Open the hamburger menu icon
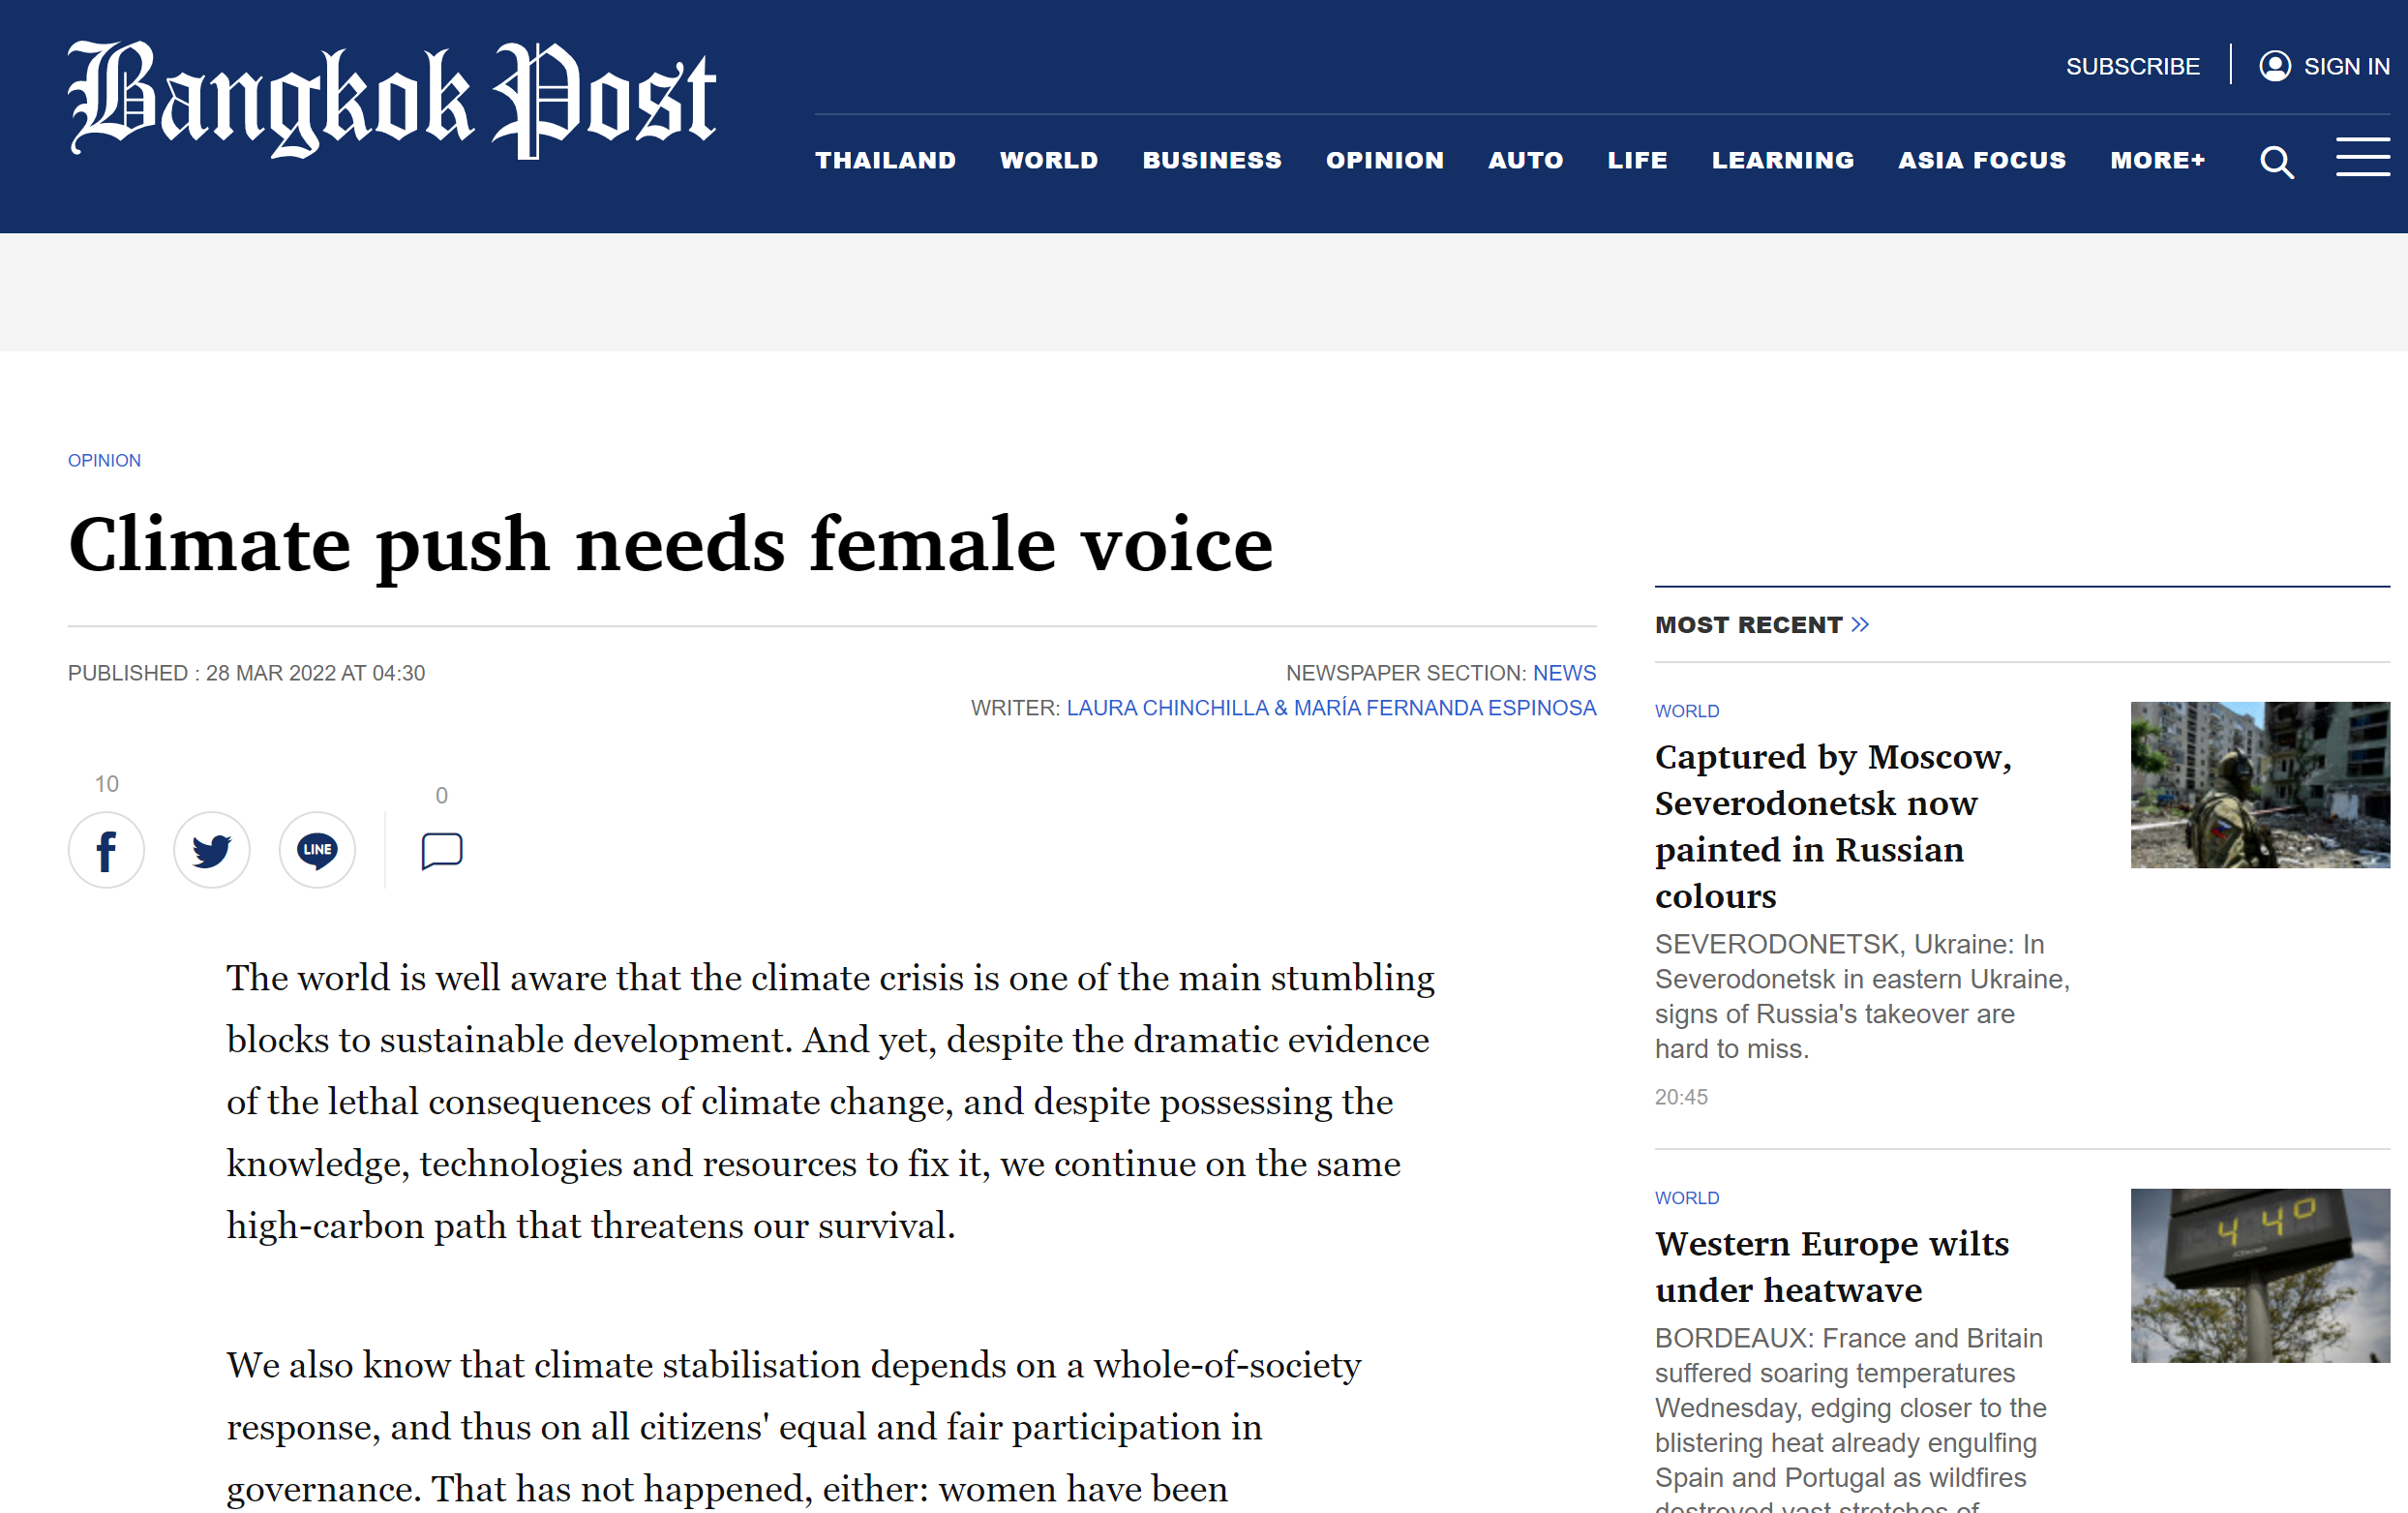Viewport: 2408px width, 1513px height. tap(2364, 158)
